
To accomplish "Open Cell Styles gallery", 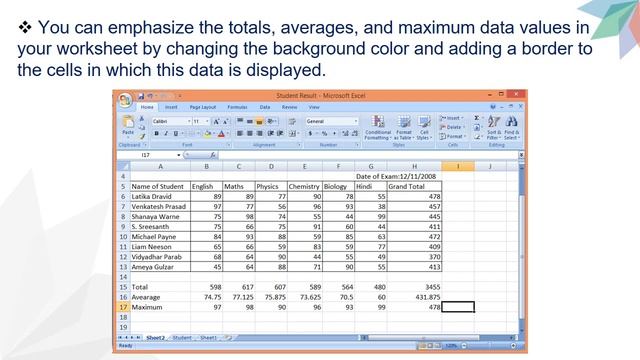I will tap(424, 128).
